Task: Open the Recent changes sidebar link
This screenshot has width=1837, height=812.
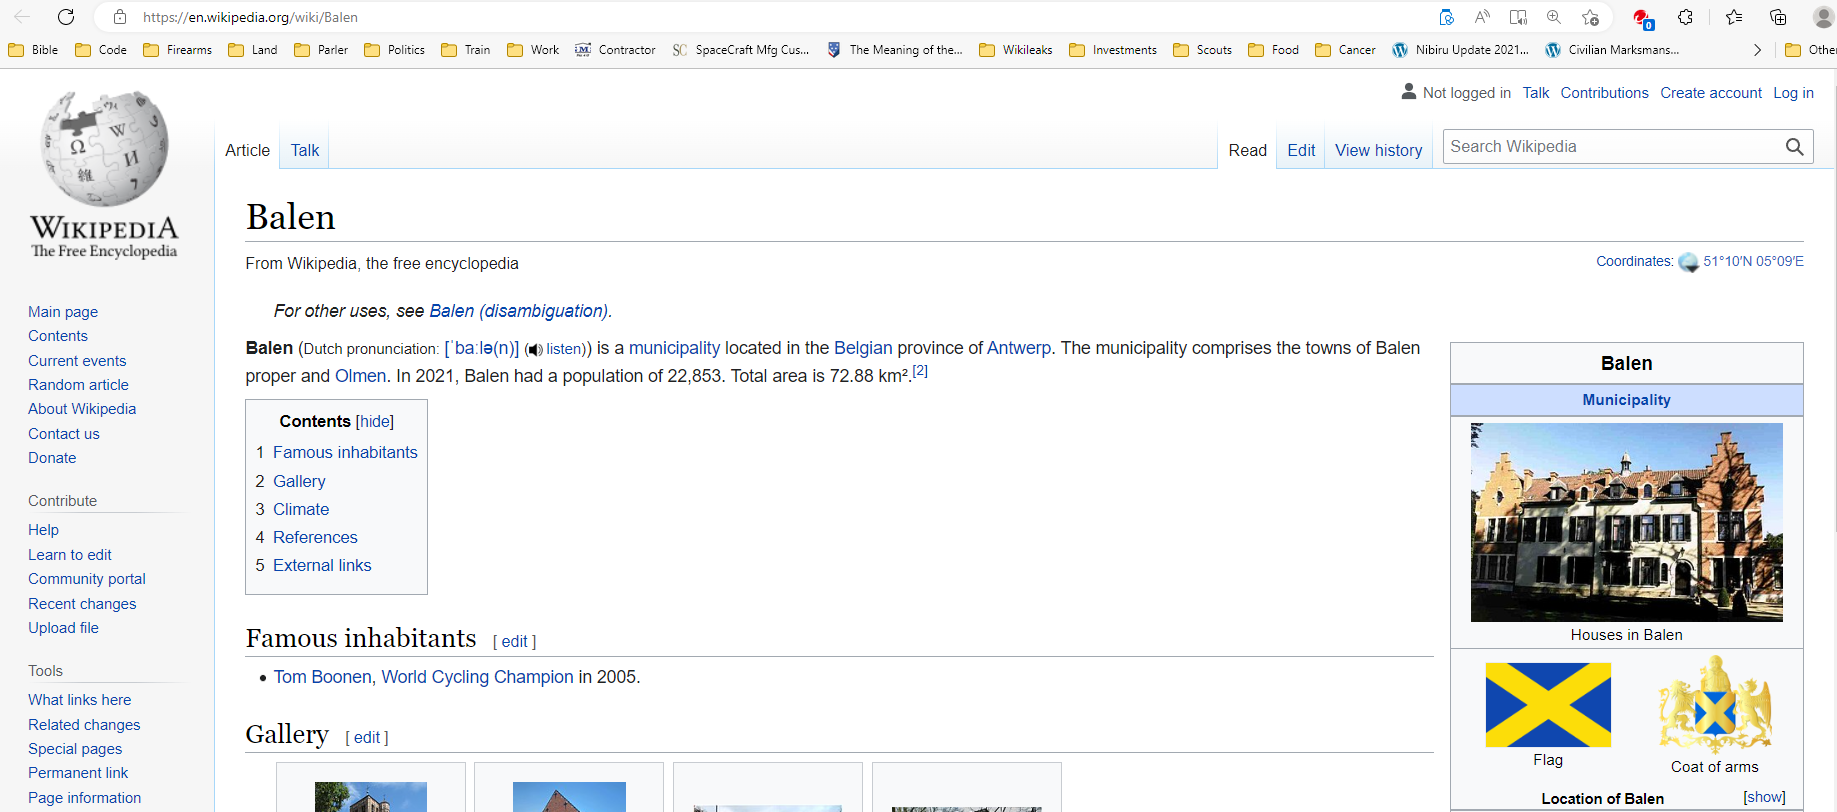Action: click(82, 604)
